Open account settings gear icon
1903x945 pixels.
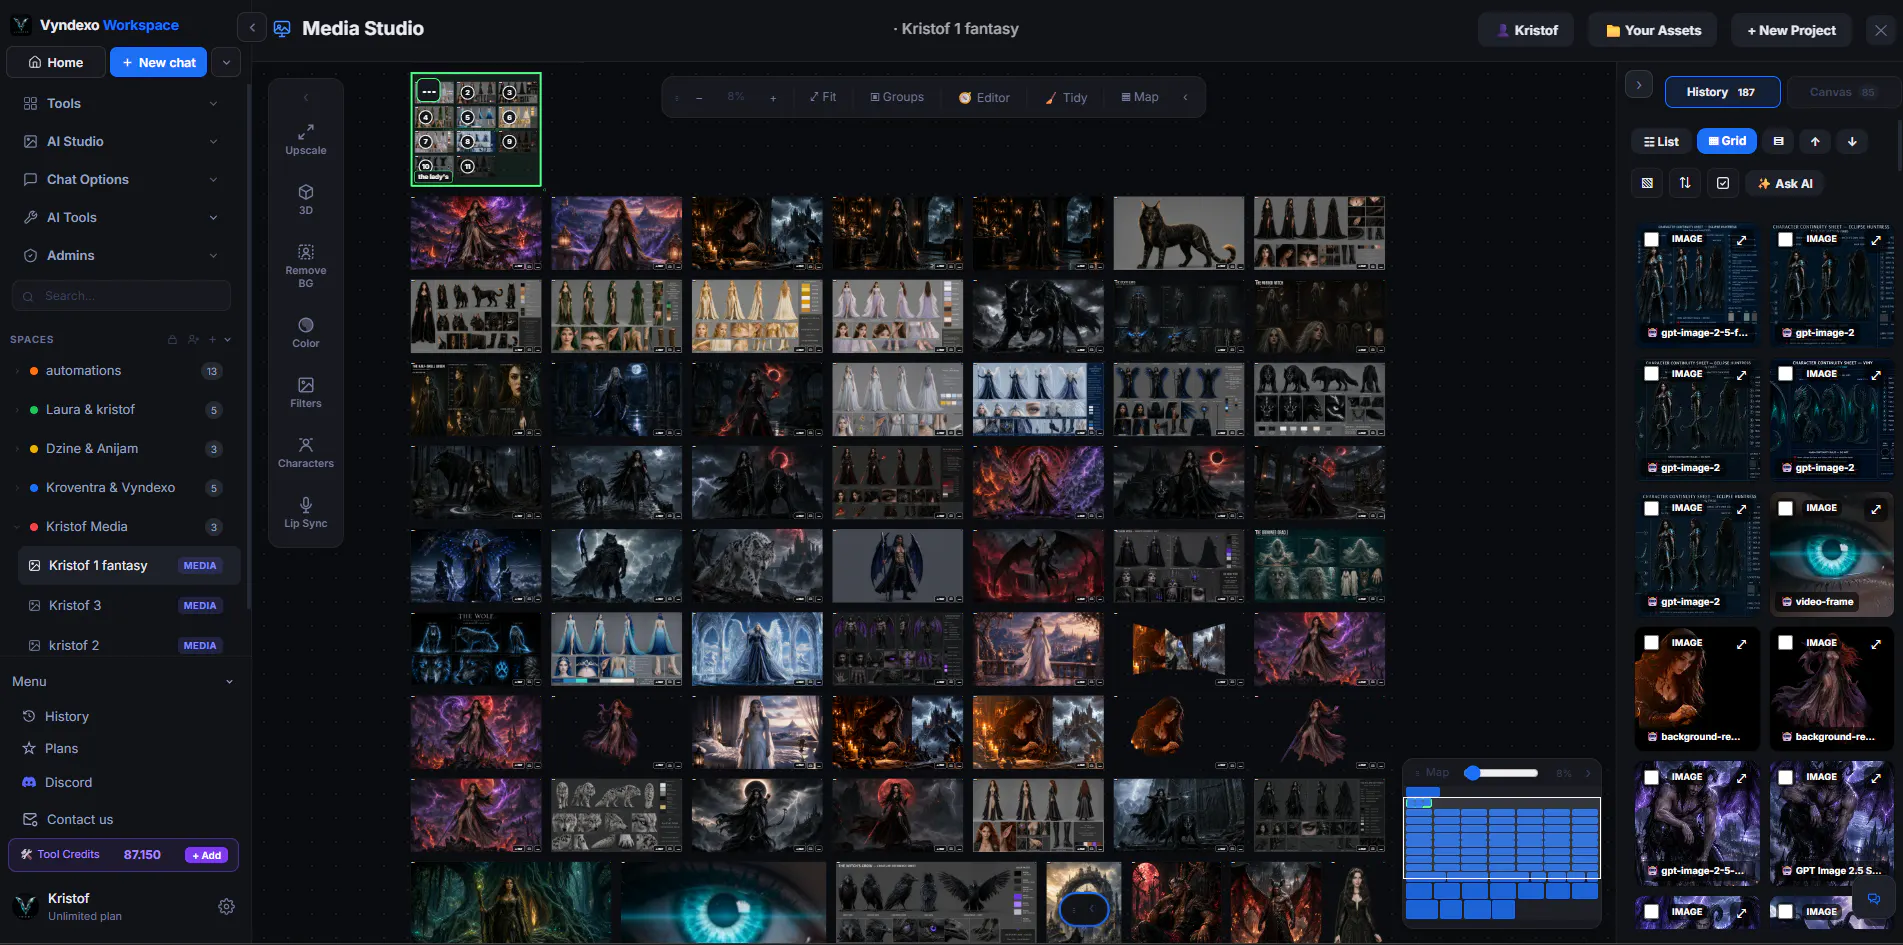(226, 906)
